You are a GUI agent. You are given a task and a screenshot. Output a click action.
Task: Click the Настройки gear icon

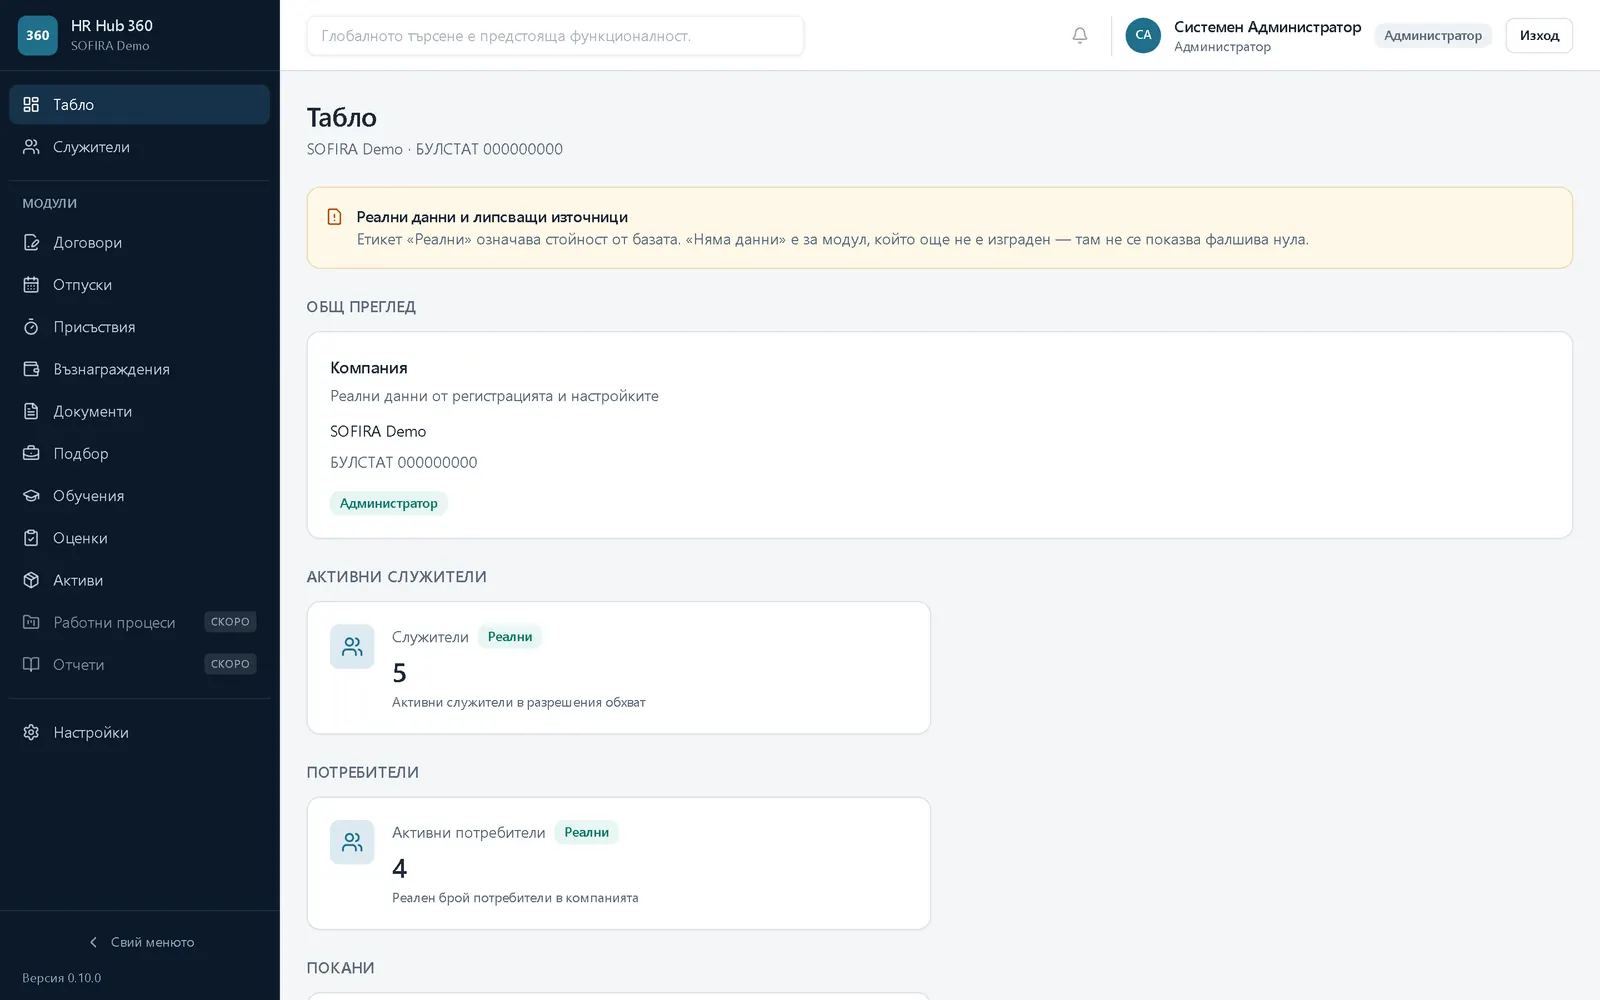tap(31, 732)
